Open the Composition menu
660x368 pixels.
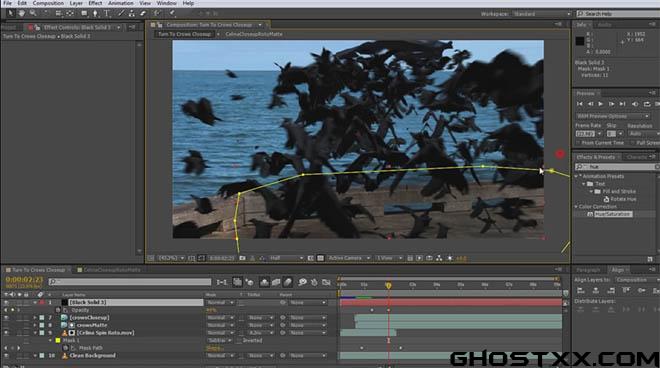tap(48, 3)
